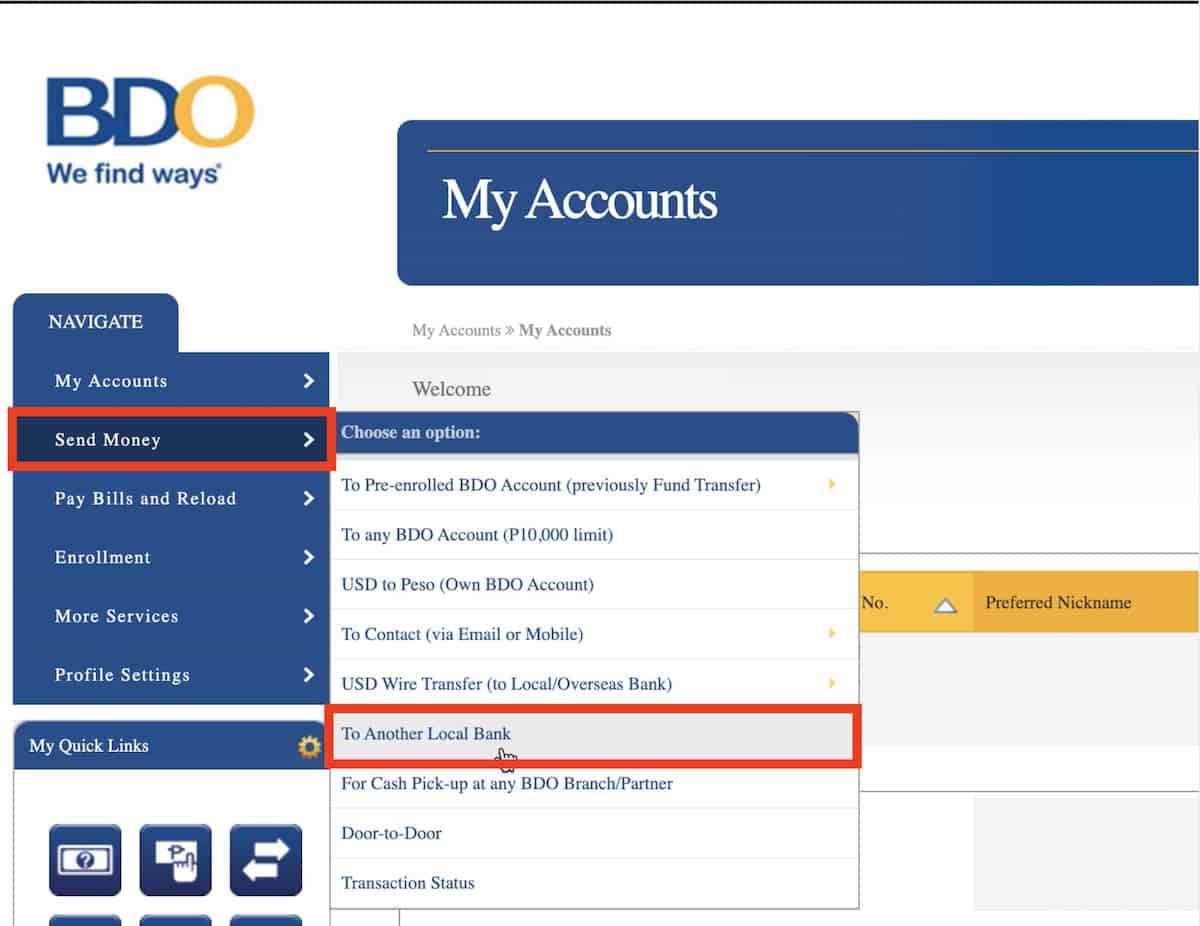Click the Welcome text

(452, 389)
